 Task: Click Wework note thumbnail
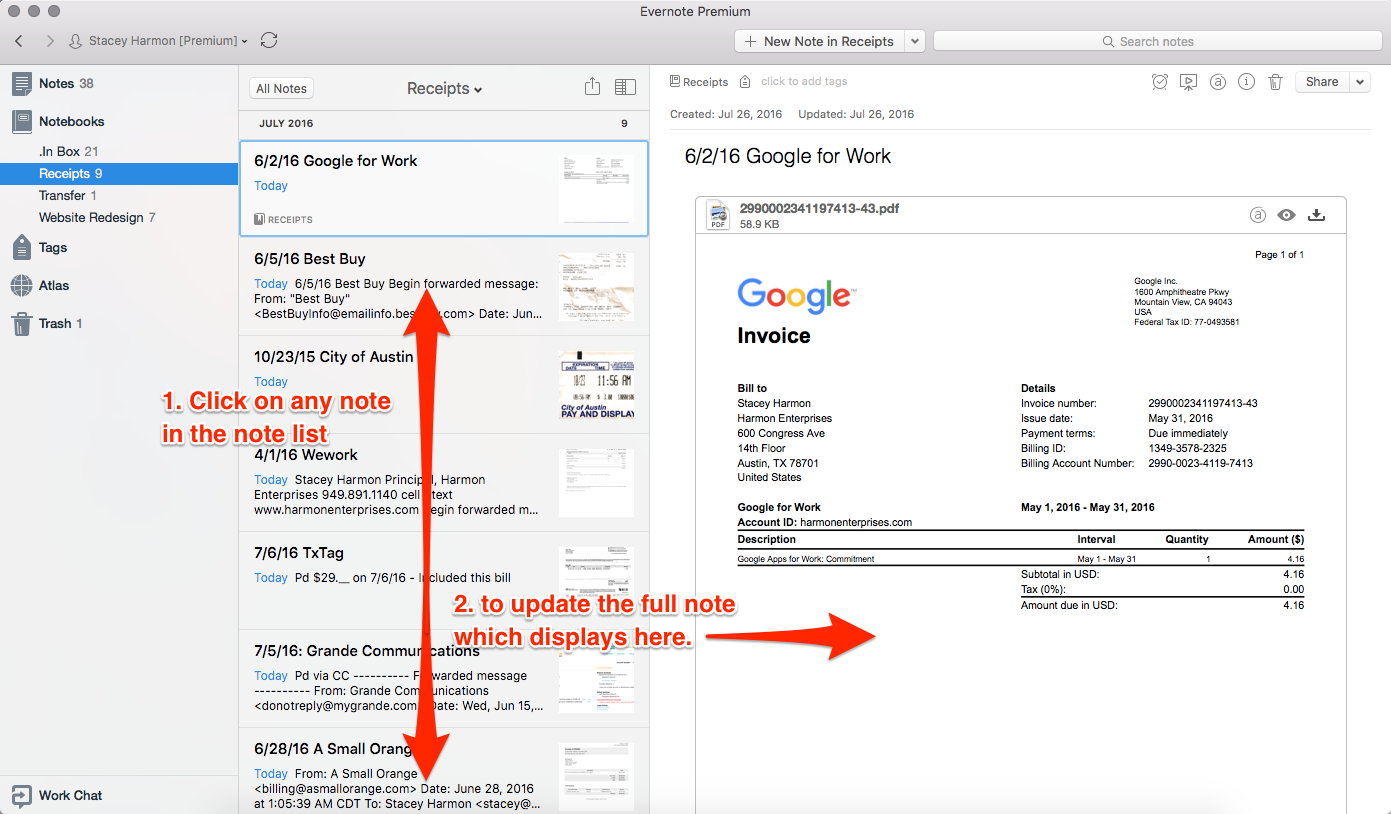pos(597,482)
